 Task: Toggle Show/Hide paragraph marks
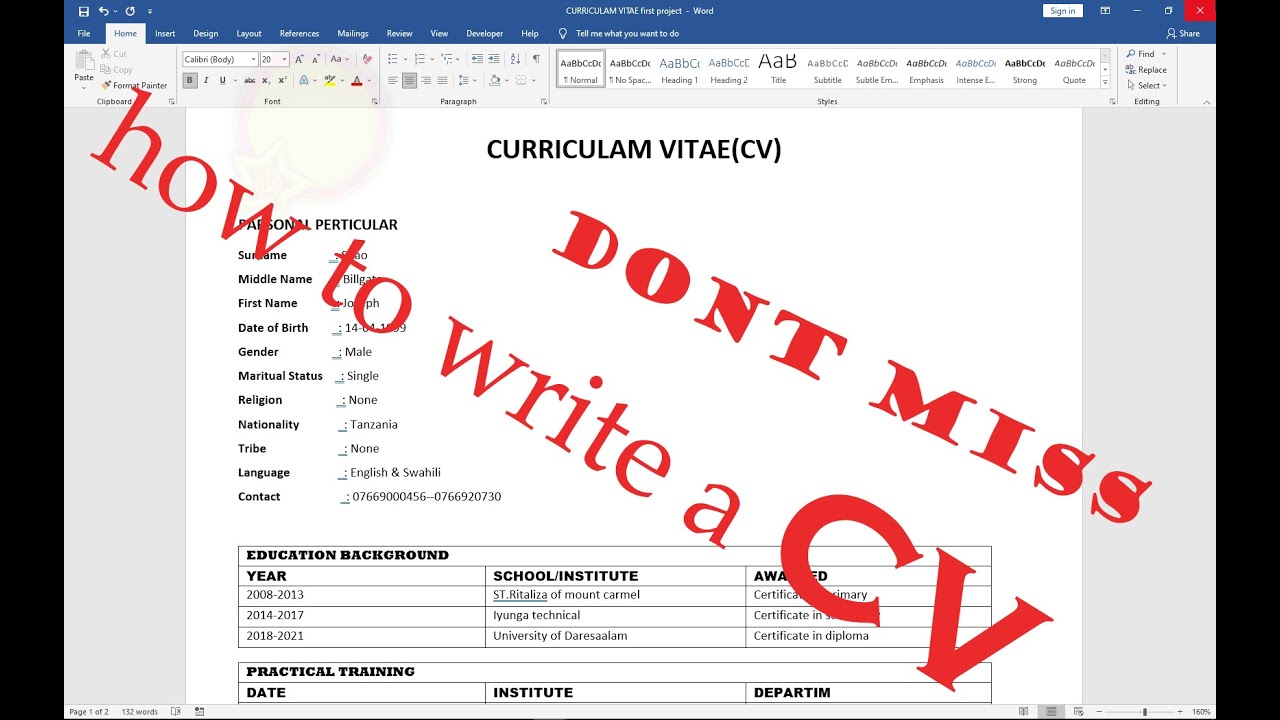click(x=536, y=59)
